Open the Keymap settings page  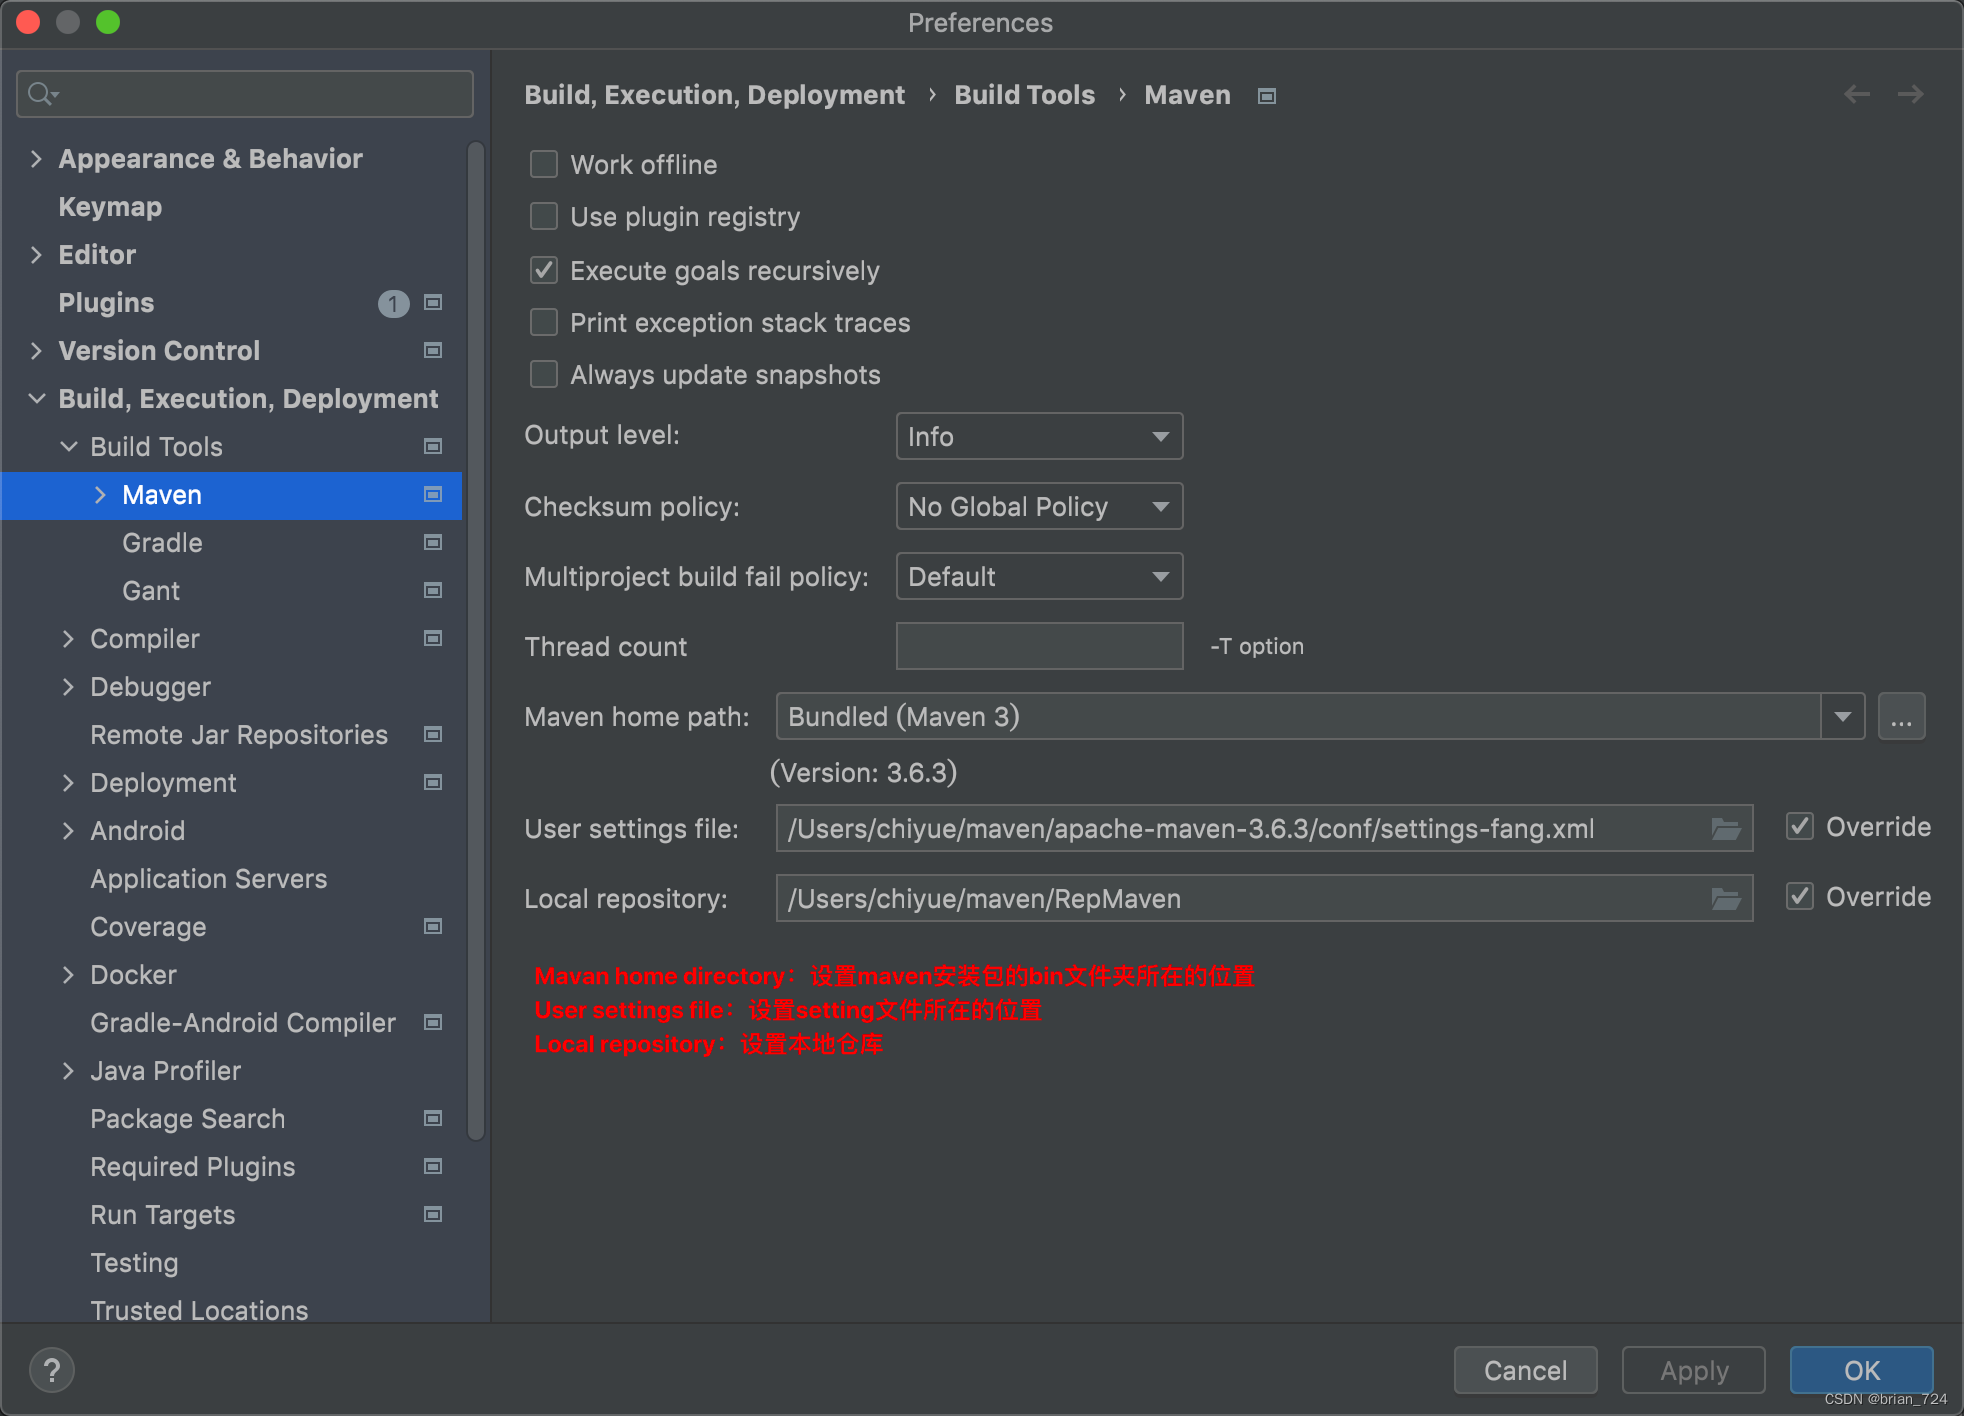point(110,207)
